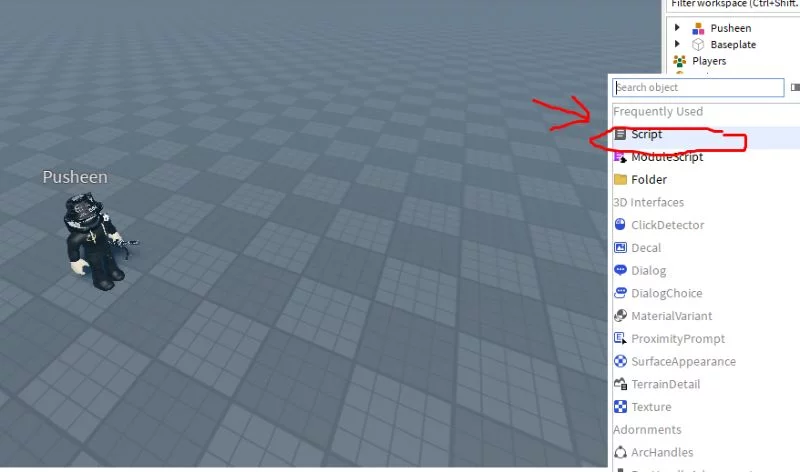Click the ModuleScript icon

[621, 157]
